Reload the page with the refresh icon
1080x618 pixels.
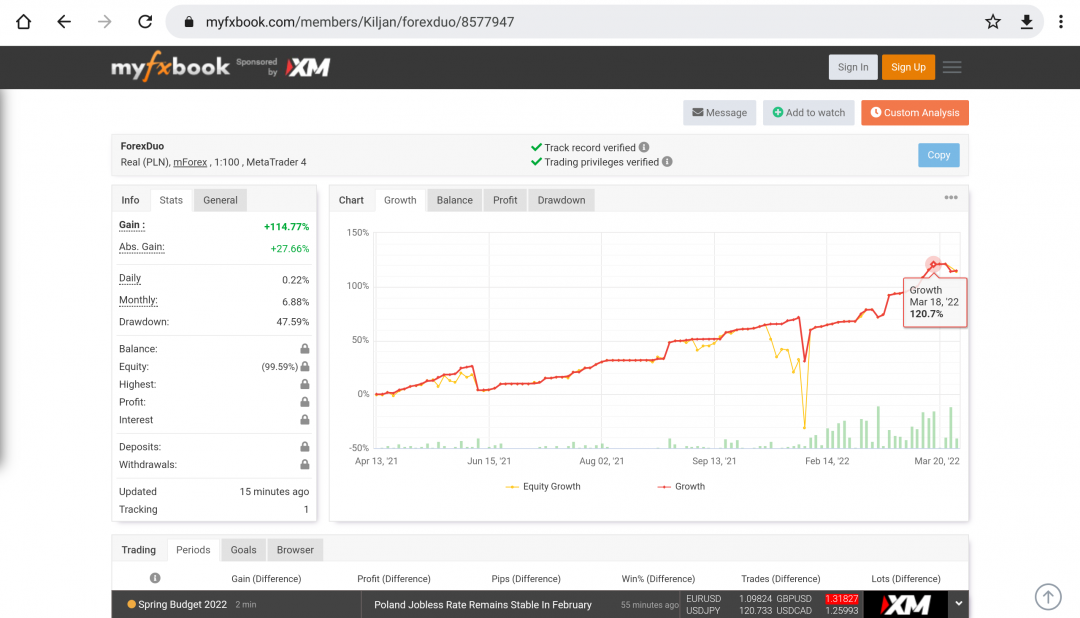click(145, 21)
